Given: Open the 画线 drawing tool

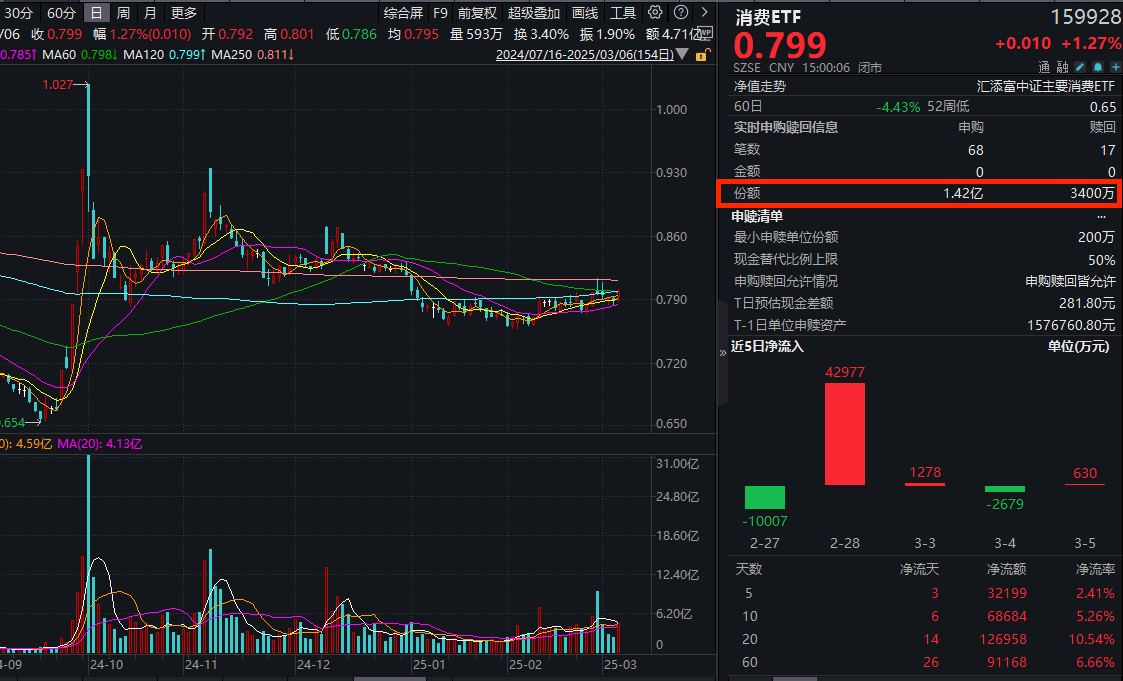Looking at the screenshot, I should [x=585, y=13].
